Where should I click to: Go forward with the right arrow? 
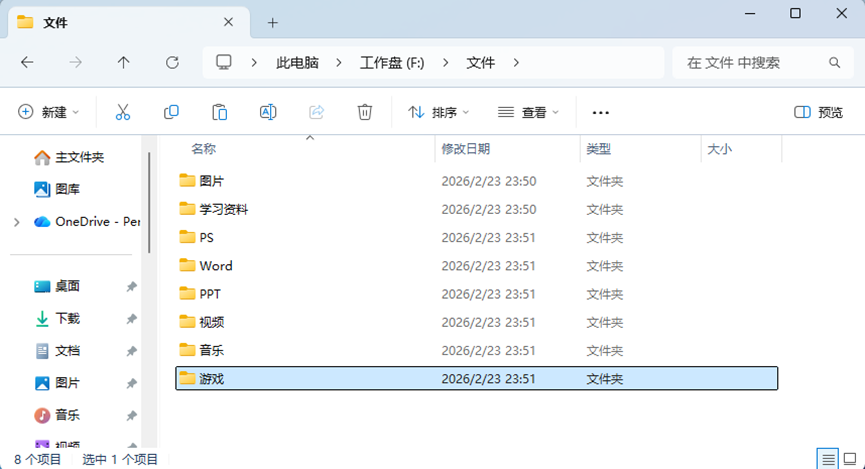pyautogui.click(x=76, y=62)
